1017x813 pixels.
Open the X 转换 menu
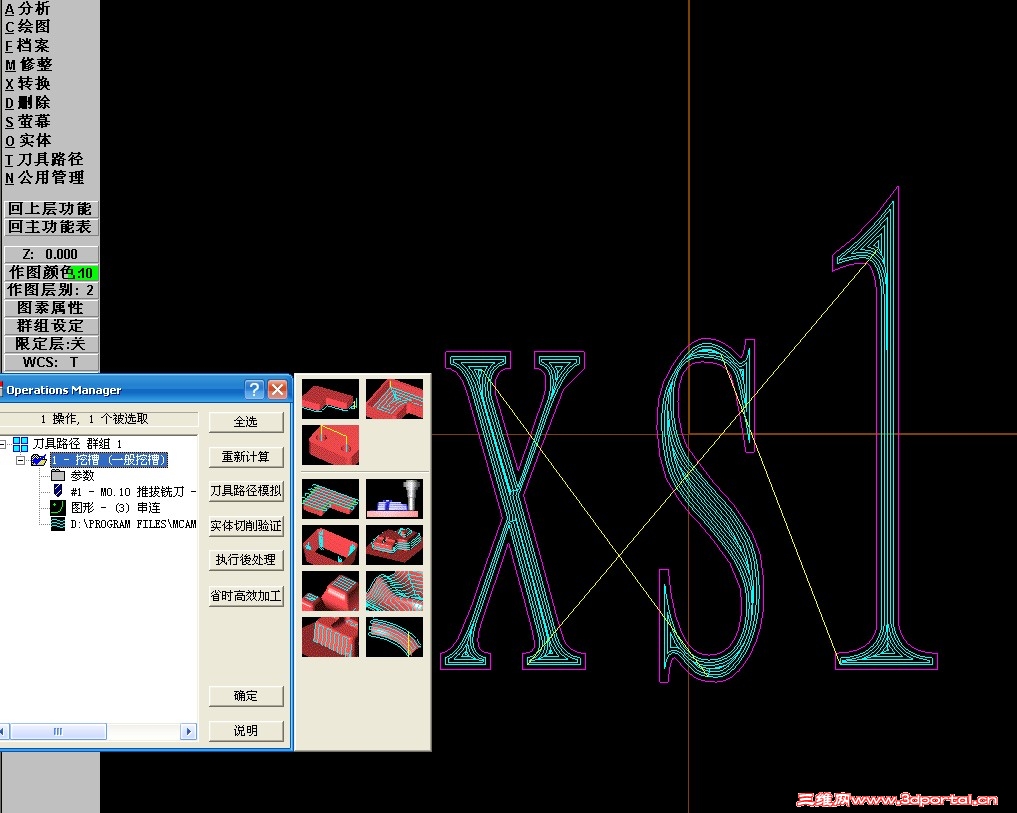click(27, 83)
